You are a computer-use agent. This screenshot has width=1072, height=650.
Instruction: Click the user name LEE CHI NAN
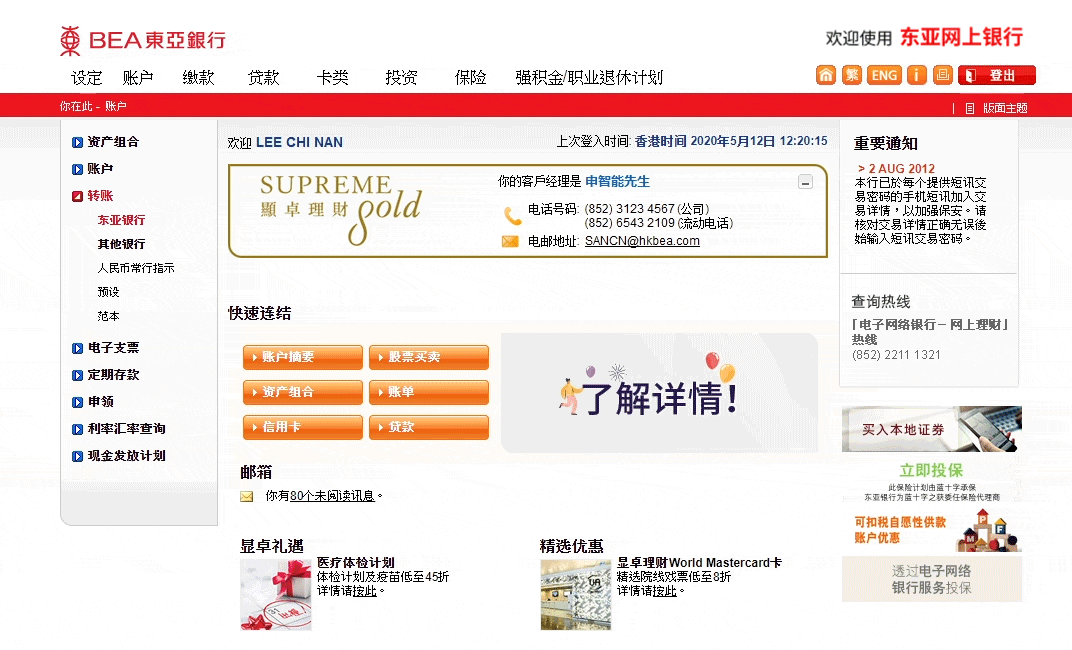click(299, 142)
